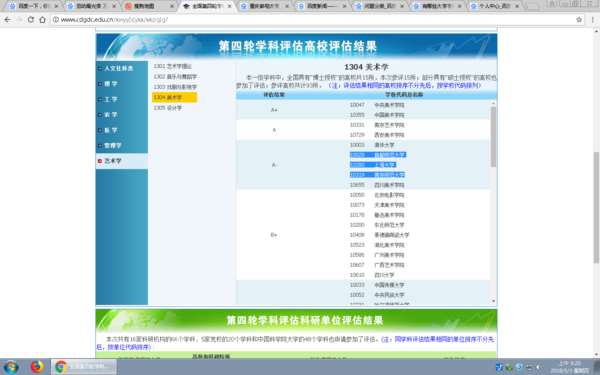Viewport: 600px width, 375px height.
Task: Open the Chrome three-dot menu
Action: point(593,20)
